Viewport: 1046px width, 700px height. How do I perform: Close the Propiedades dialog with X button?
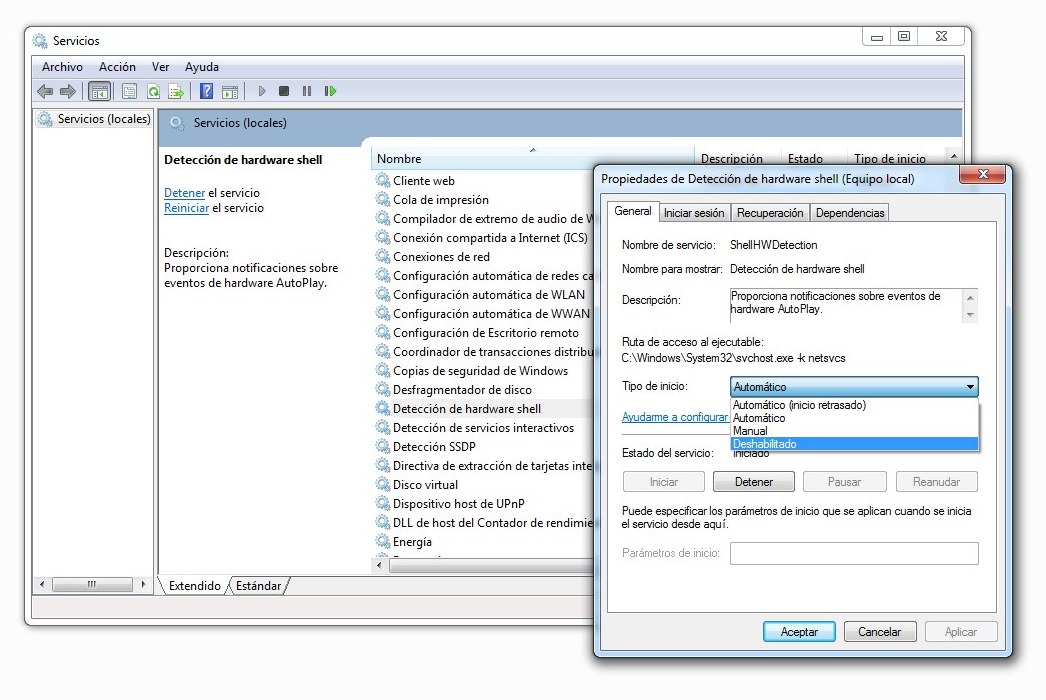[982, 174]
